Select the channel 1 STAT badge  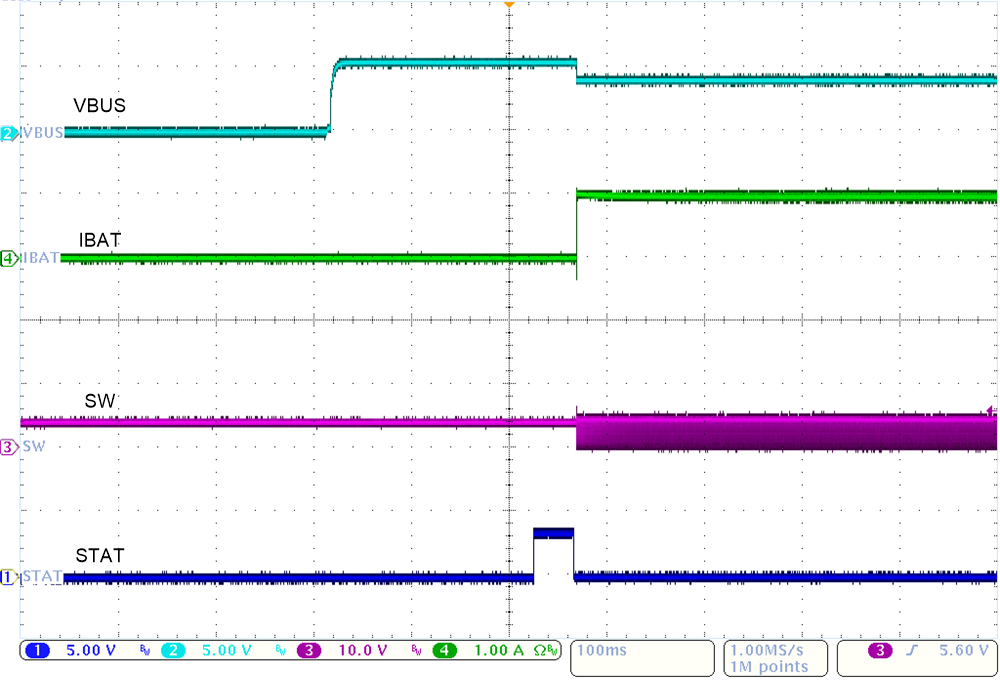[6, 578]
